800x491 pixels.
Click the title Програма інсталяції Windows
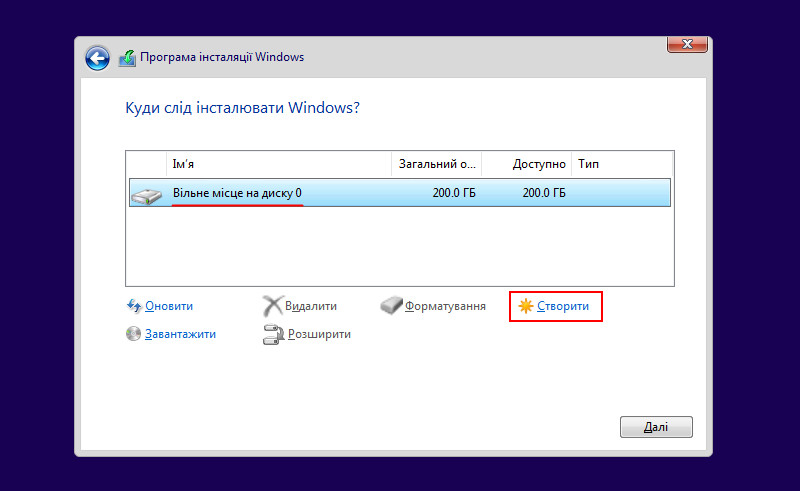222,57
